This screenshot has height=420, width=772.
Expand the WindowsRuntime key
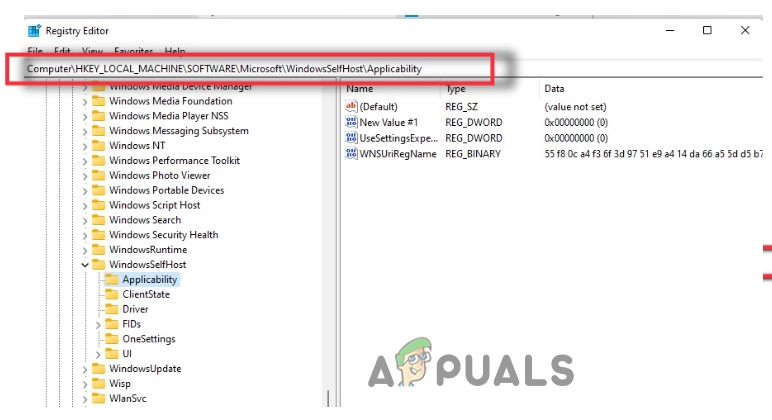click(85, 250)
